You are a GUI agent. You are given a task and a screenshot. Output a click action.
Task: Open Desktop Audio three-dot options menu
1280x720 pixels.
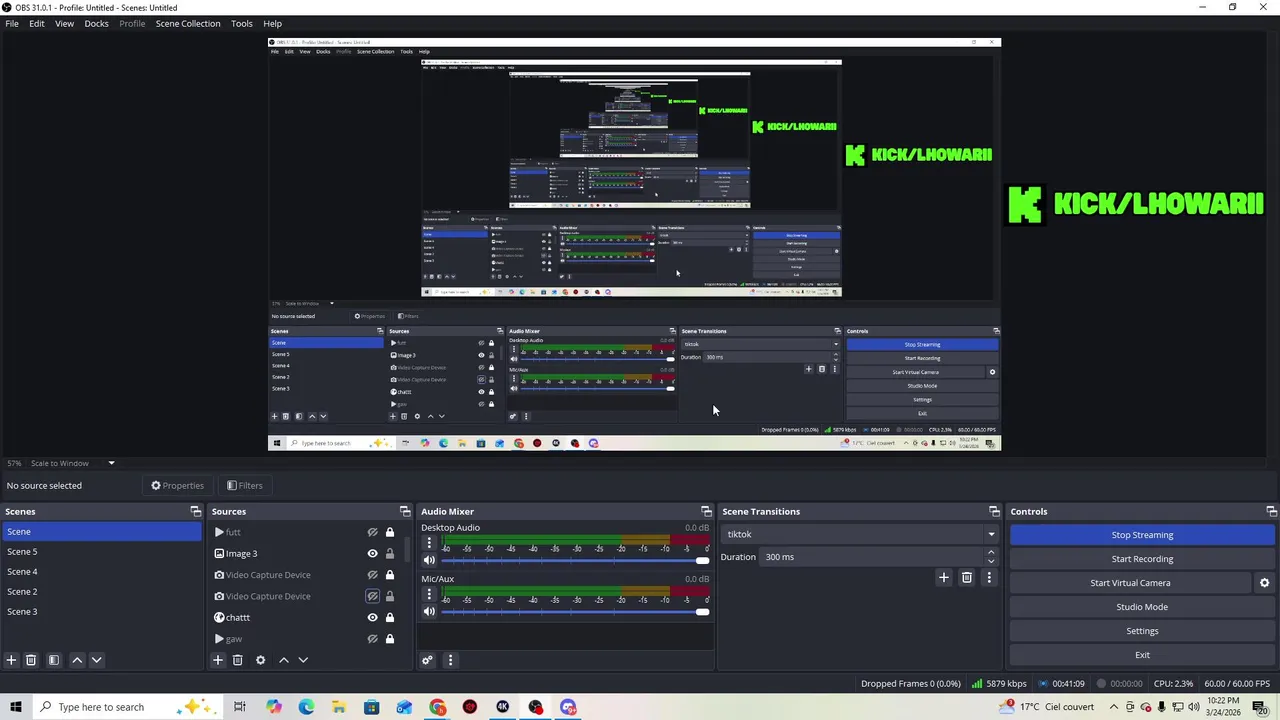point(429,543)
